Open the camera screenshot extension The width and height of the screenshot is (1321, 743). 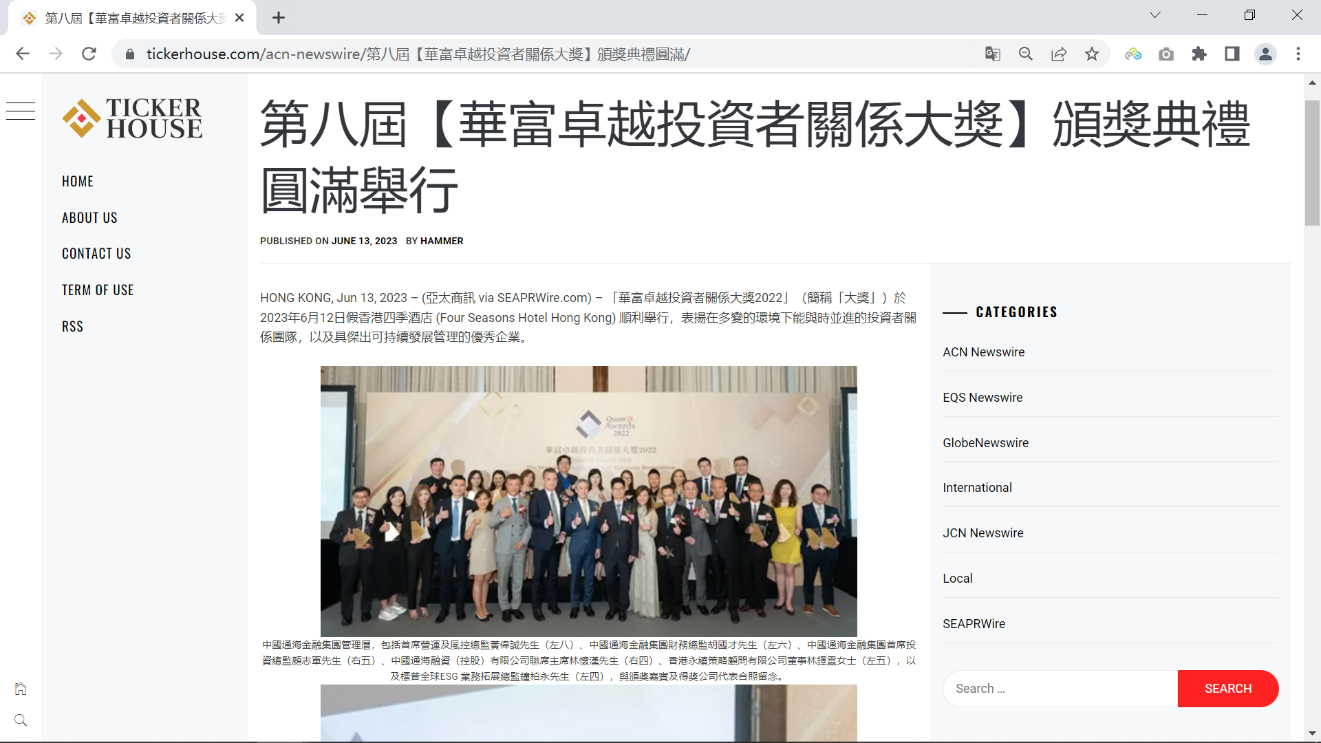[x=1166, y=54]
